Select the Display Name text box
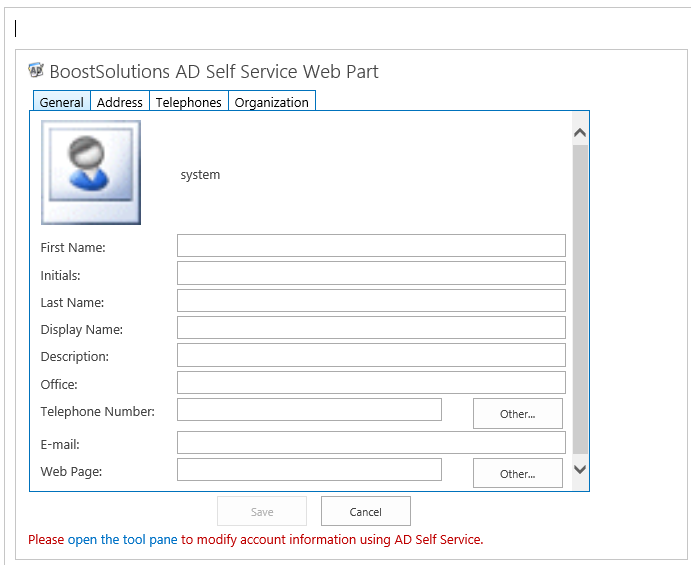 (x=371, y=327)
